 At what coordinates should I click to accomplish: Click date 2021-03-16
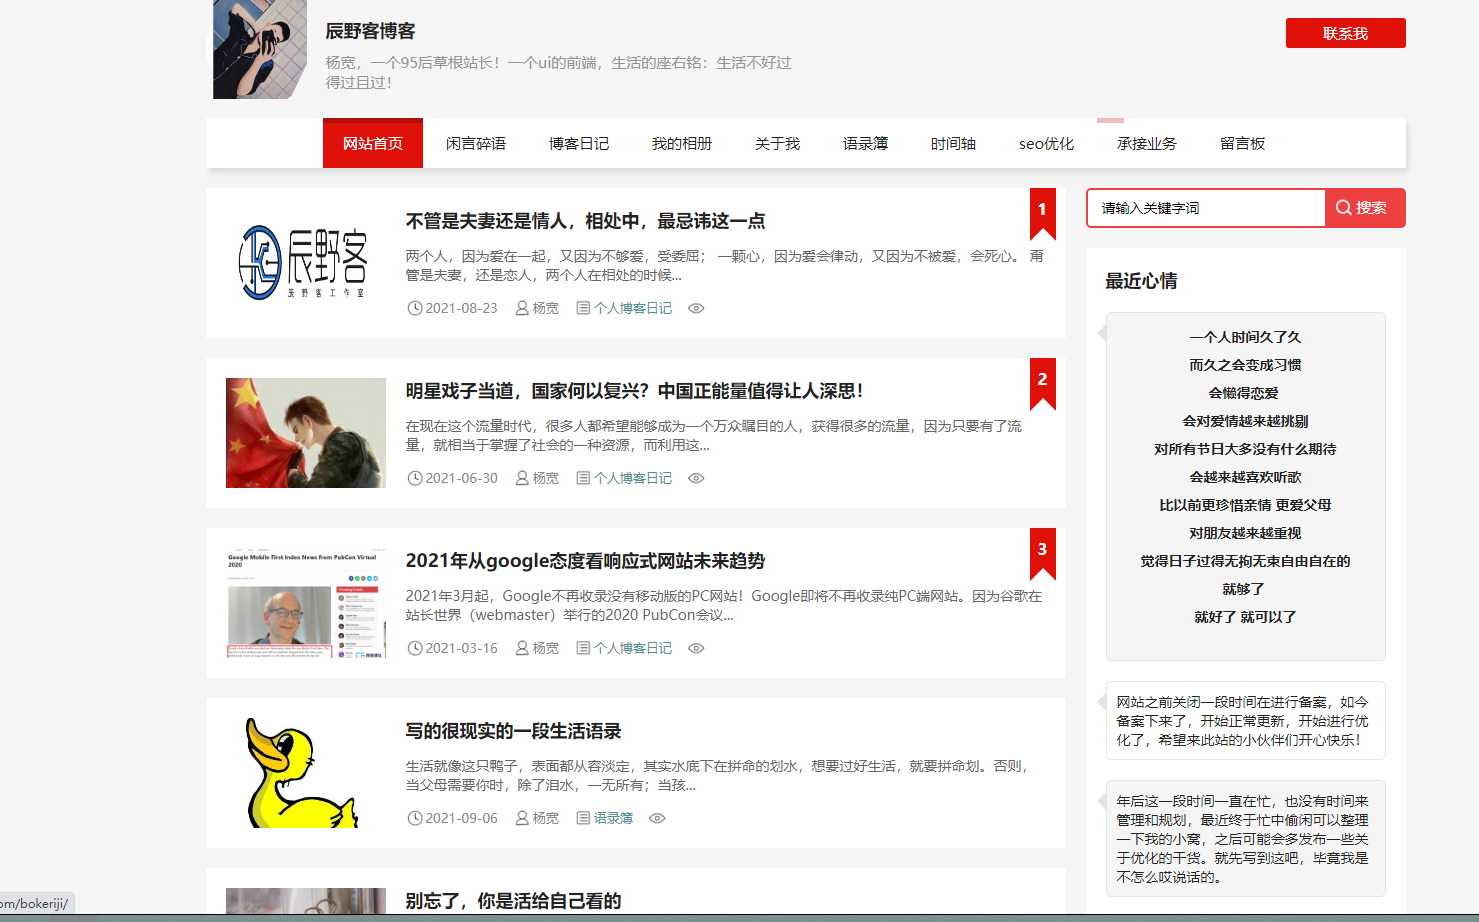[461, 648]
